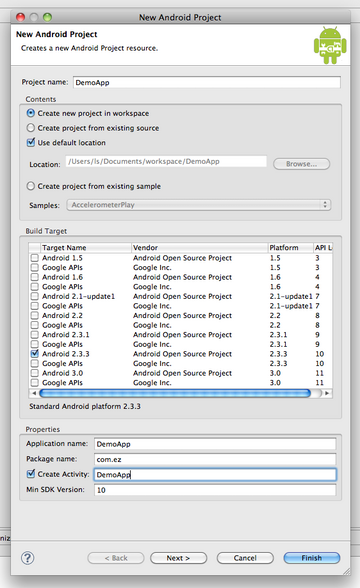Click the Platform column header
Screen dimensions: 360x588
(291, 248)
